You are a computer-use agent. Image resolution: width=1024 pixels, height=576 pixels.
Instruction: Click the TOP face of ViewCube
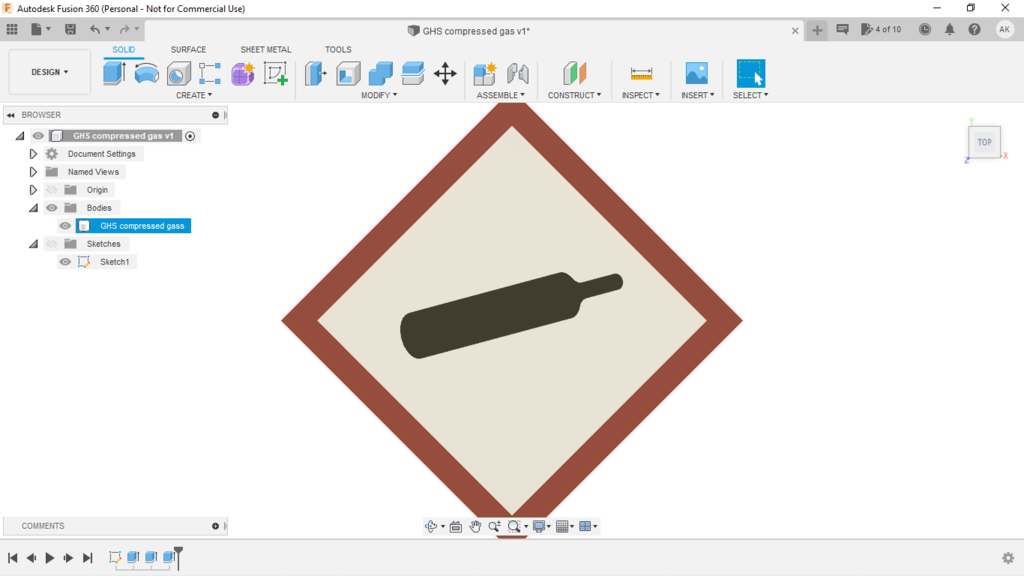(x=984, y=142)
